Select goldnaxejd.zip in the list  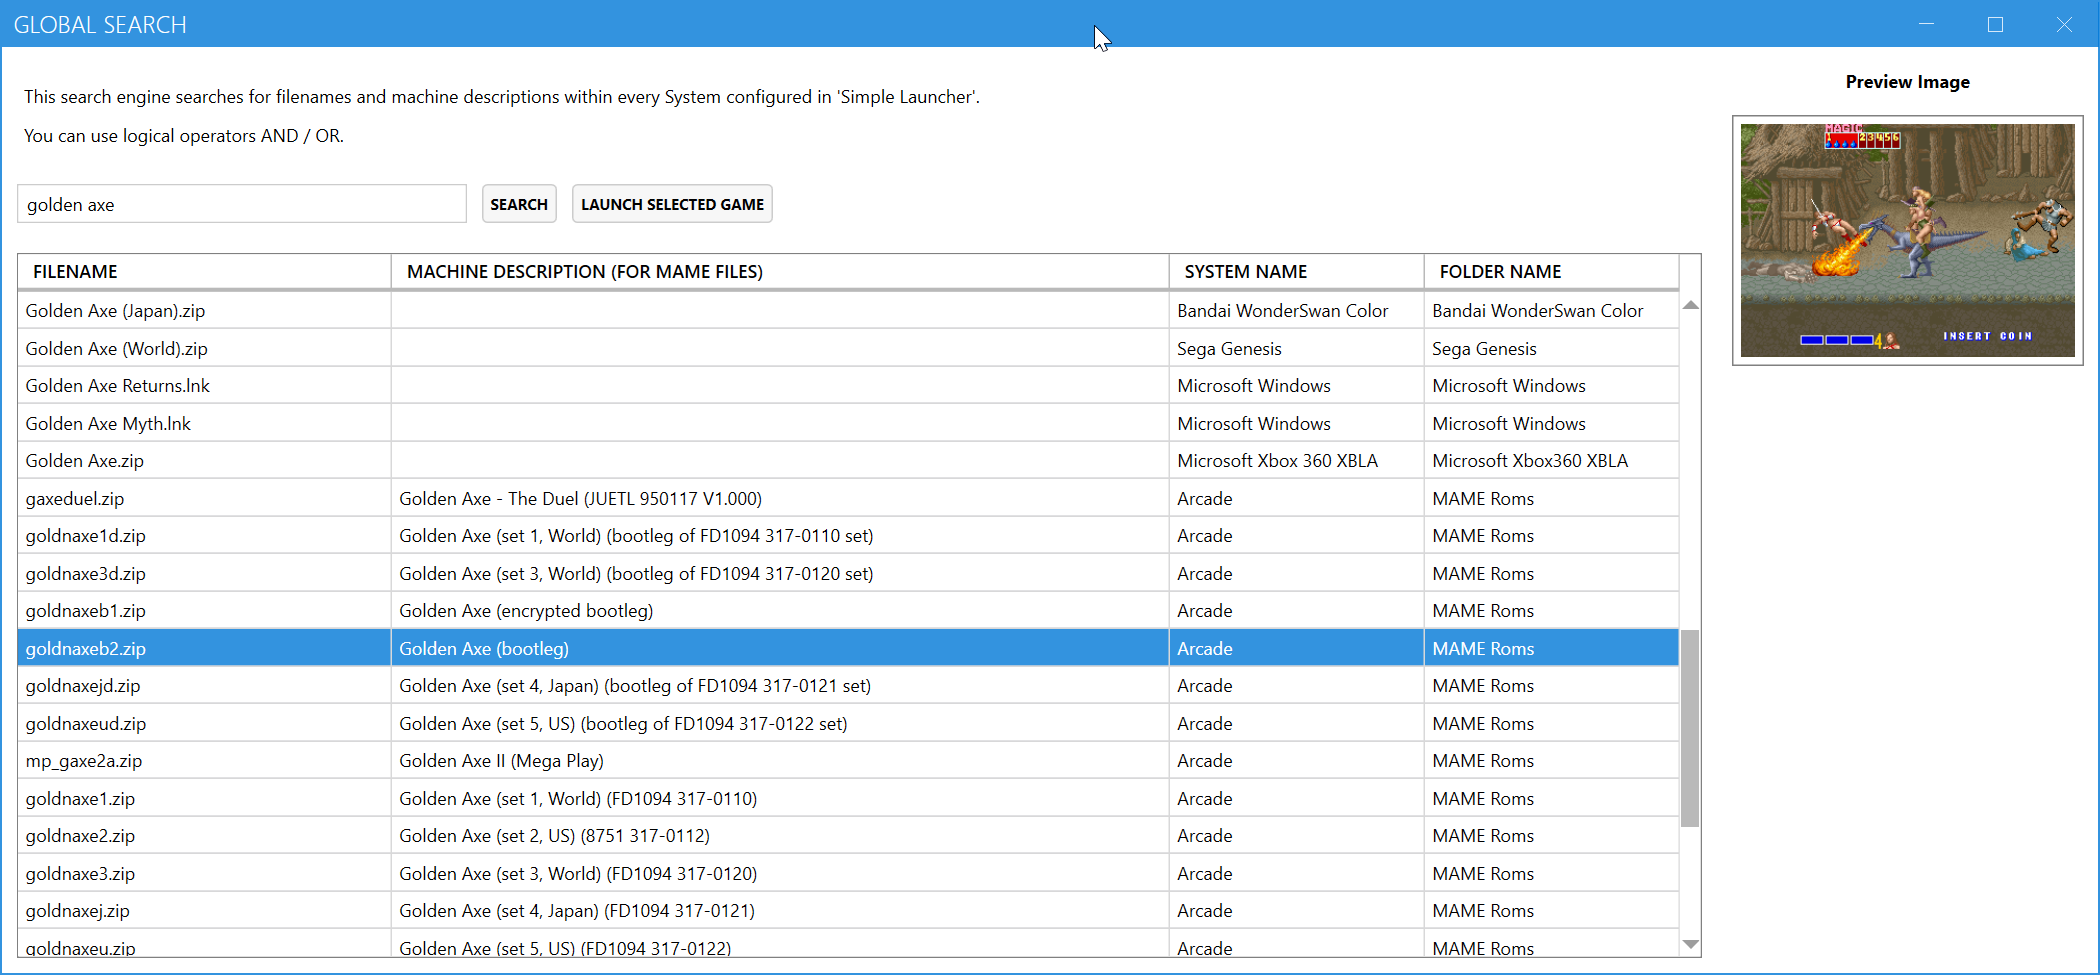[83, 686]
